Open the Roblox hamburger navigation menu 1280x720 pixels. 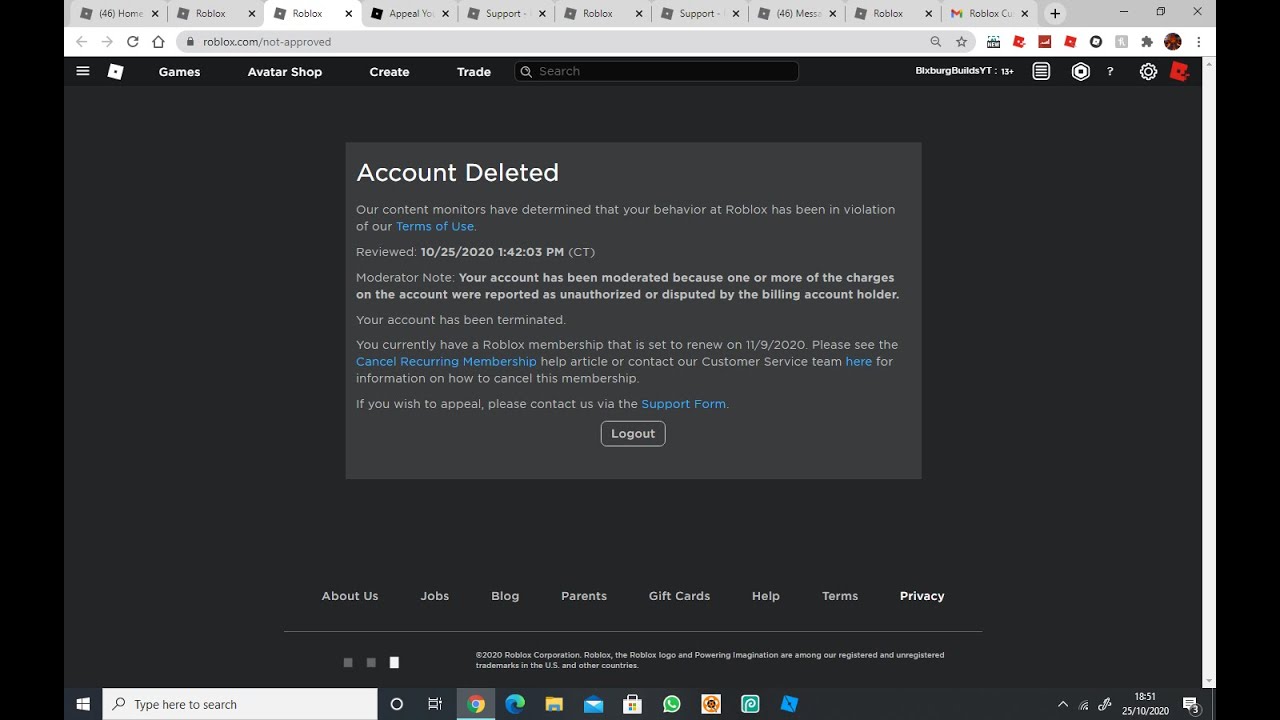83,71
